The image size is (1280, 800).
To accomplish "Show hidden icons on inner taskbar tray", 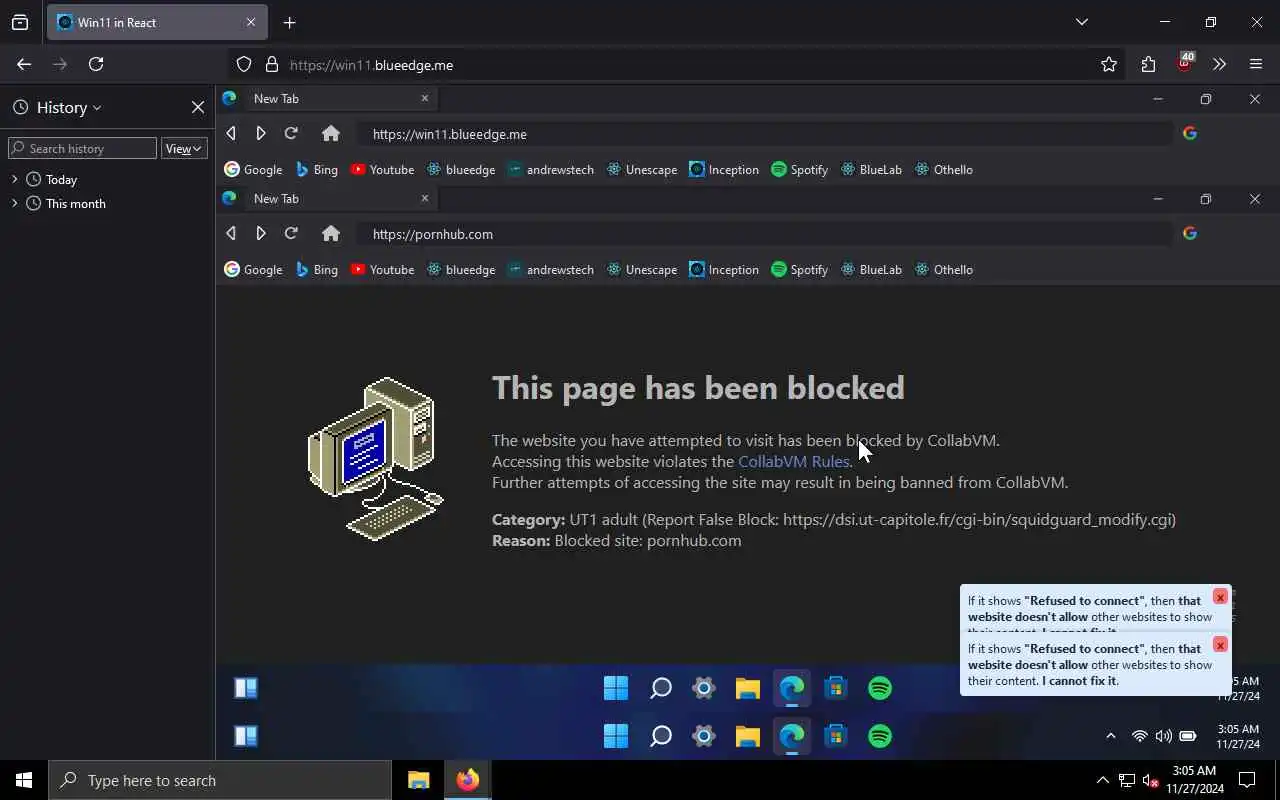I will tap(1110, 736).
